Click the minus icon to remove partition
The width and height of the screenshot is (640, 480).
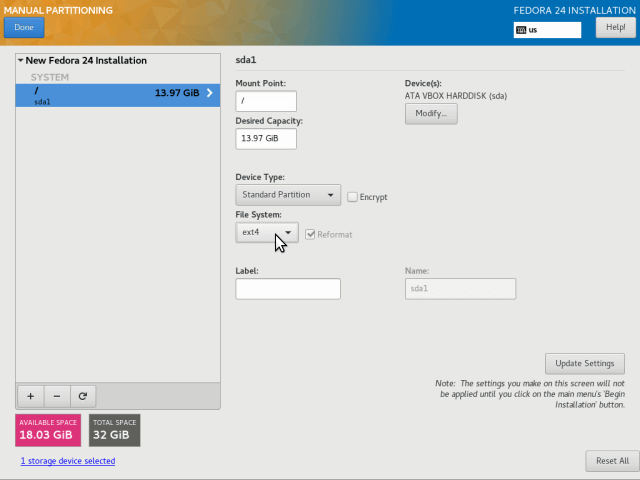pos(57,396)
